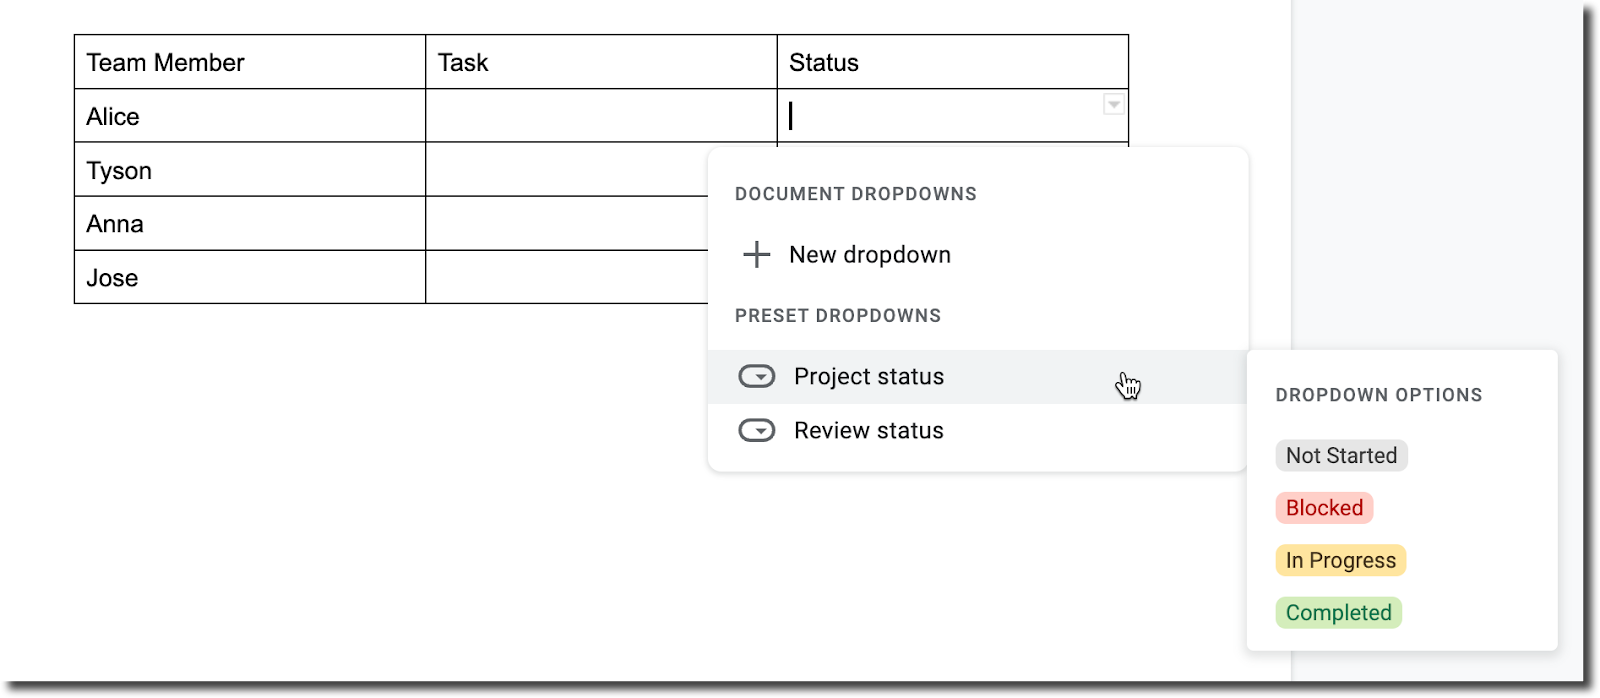1600x698 pixels.
Task: Click the Status column header cell
Action: [x=952, y=63]
